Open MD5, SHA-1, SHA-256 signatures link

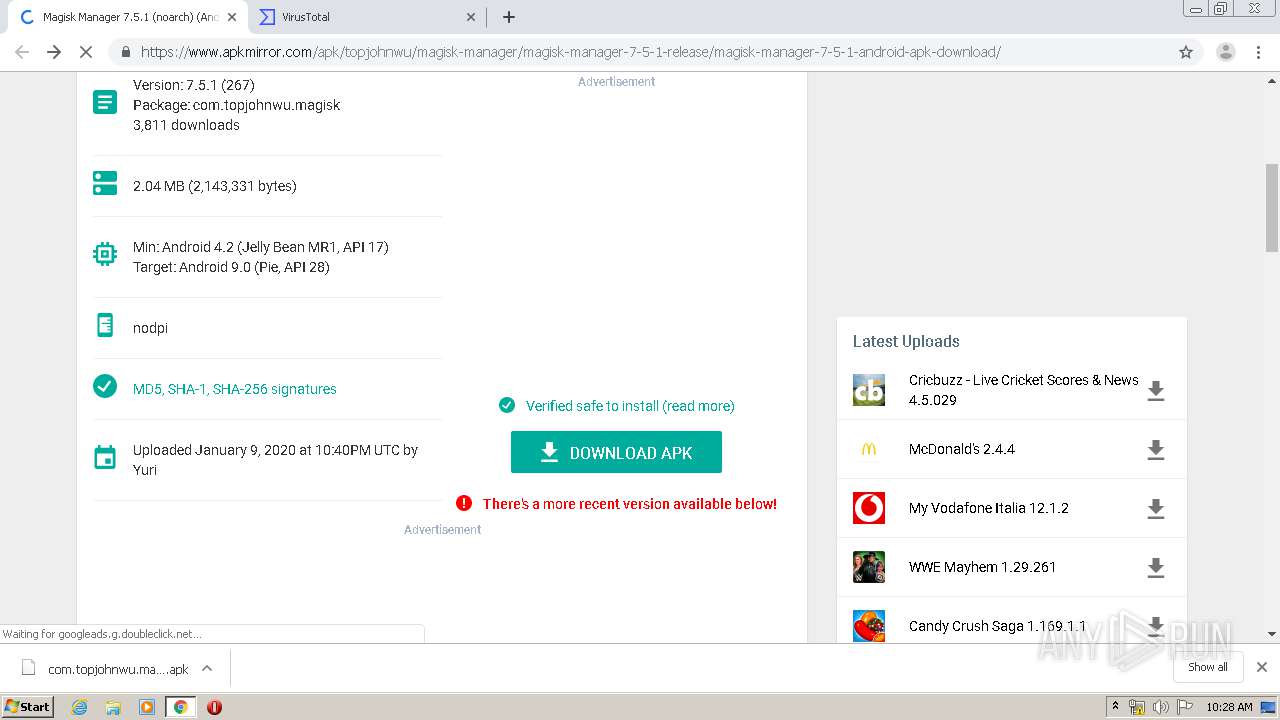coord(235,389)
